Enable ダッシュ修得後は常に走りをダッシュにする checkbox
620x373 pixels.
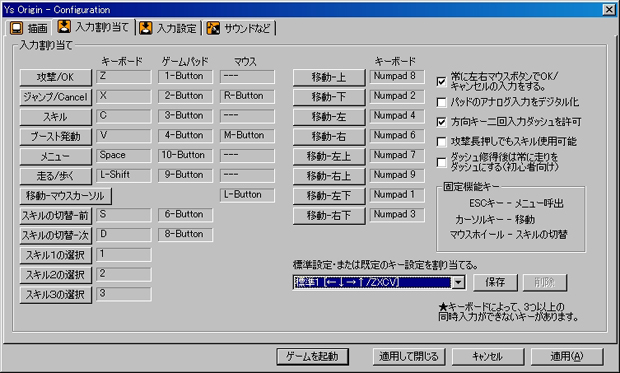click(441, 162)
